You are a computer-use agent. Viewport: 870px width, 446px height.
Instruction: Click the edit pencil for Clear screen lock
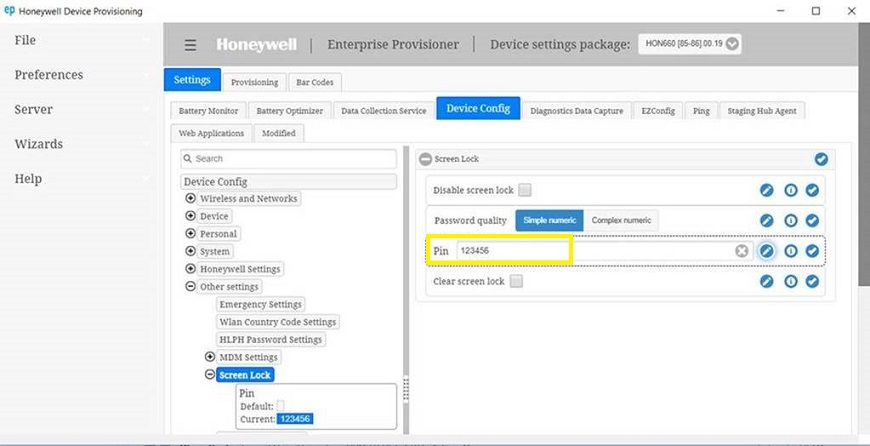766,281
